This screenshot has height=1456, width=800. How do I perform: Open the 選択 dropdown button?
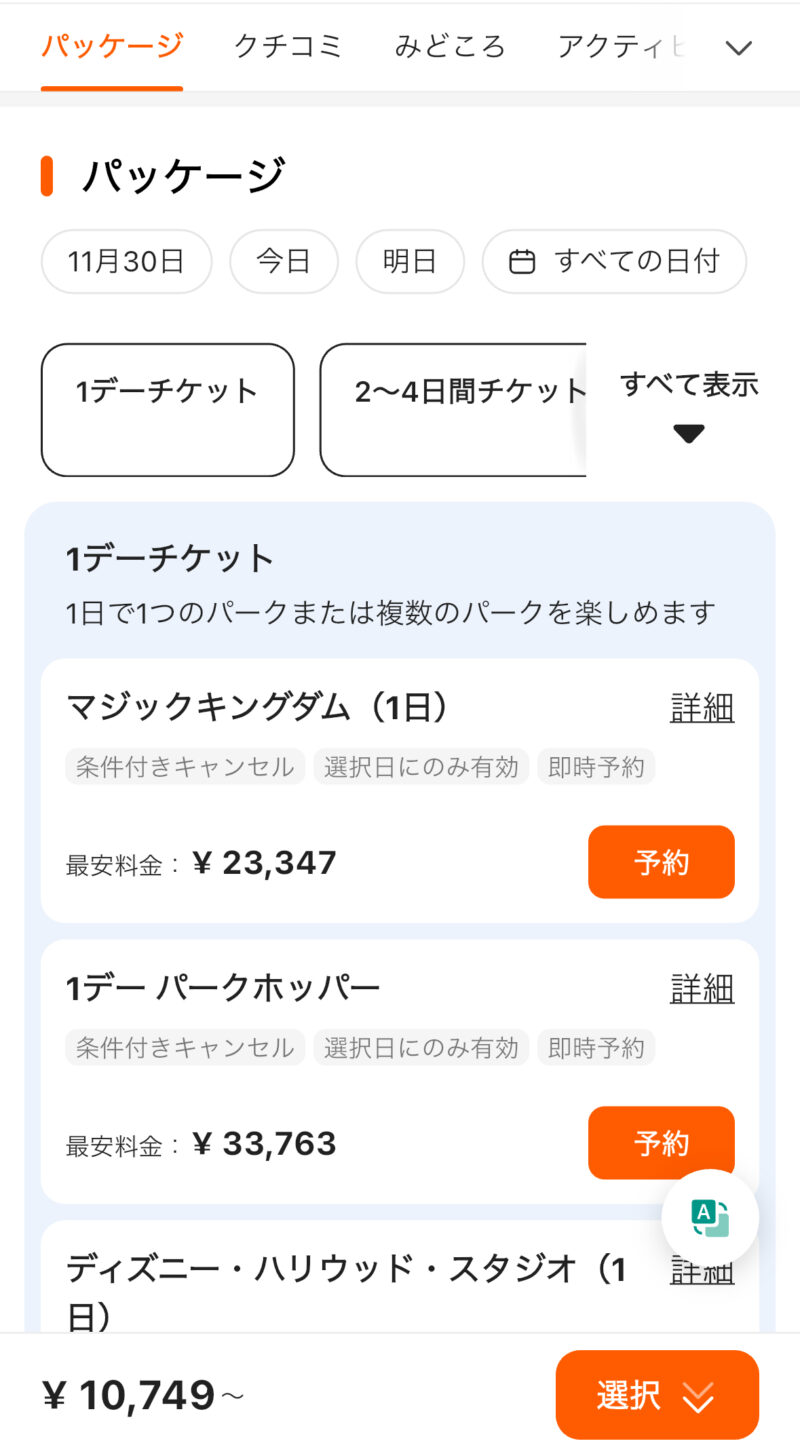coord(657,1395)
